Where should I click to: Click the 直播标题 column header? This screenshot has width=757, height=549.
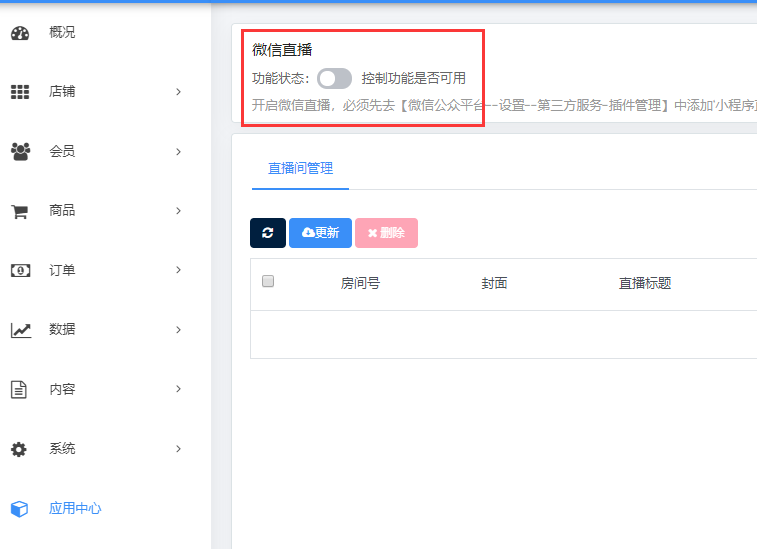coord(645,283)
